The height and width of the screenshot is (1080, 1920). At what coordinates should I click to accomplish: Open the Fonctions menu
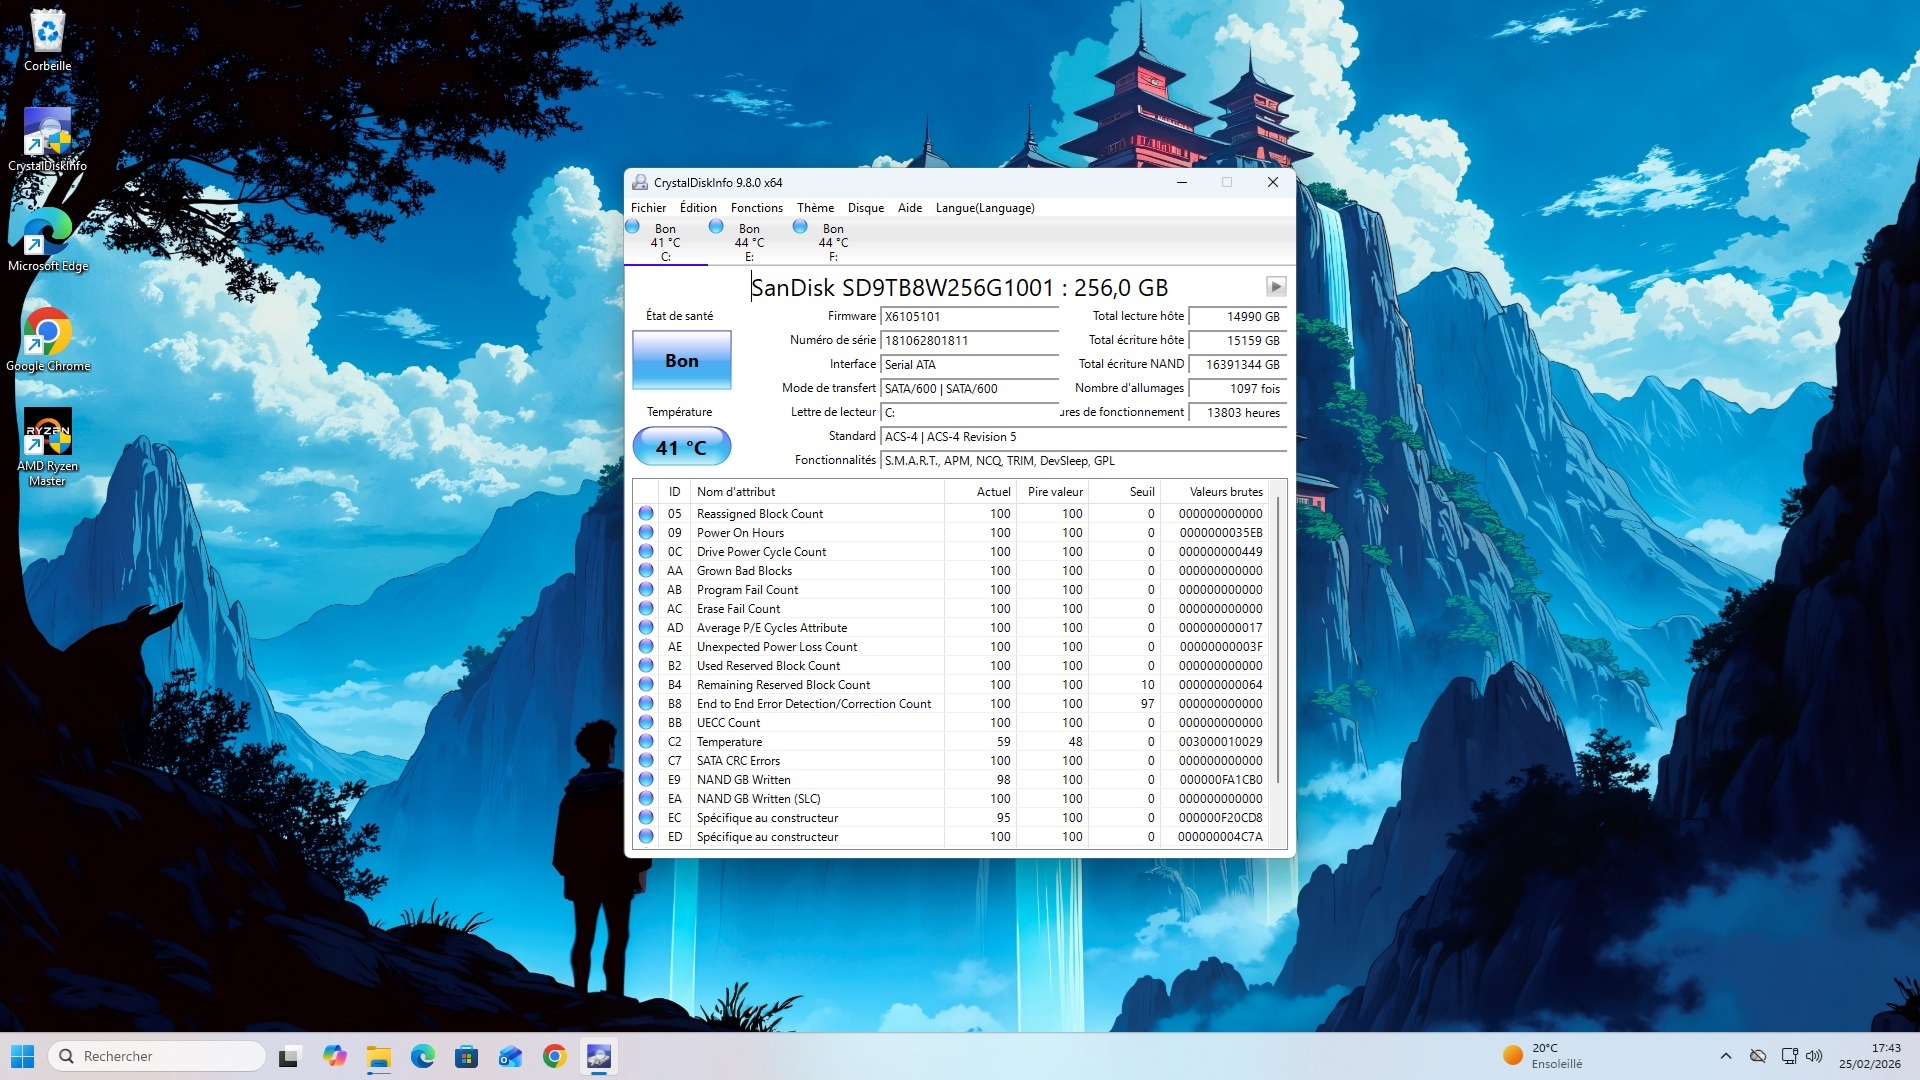point(756,208)
